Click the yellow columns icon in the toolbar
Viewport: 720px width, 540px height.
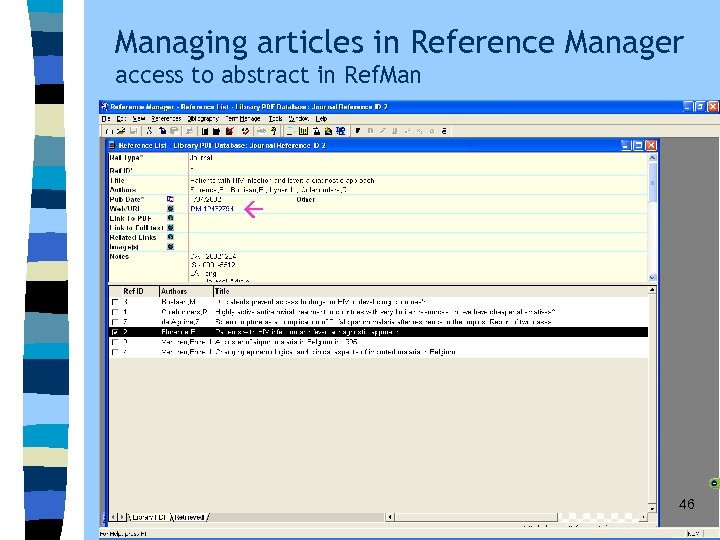tap(303, 131)
